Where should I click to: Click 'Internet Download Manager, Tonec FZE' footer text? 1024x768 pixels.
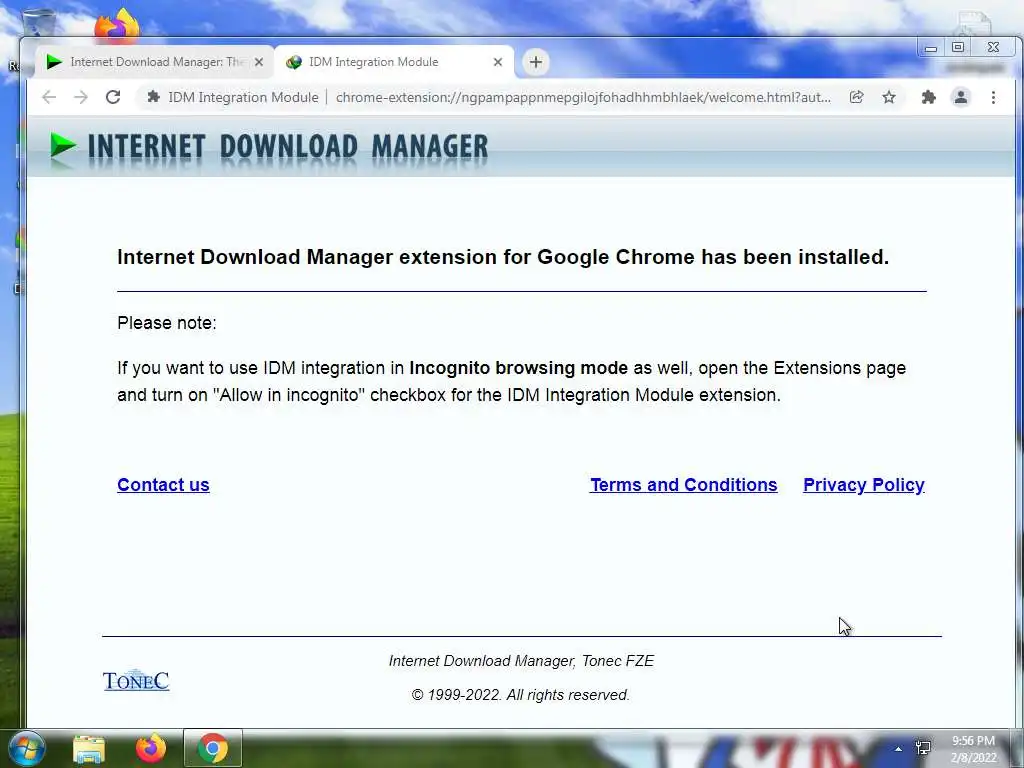coord(521,661)
